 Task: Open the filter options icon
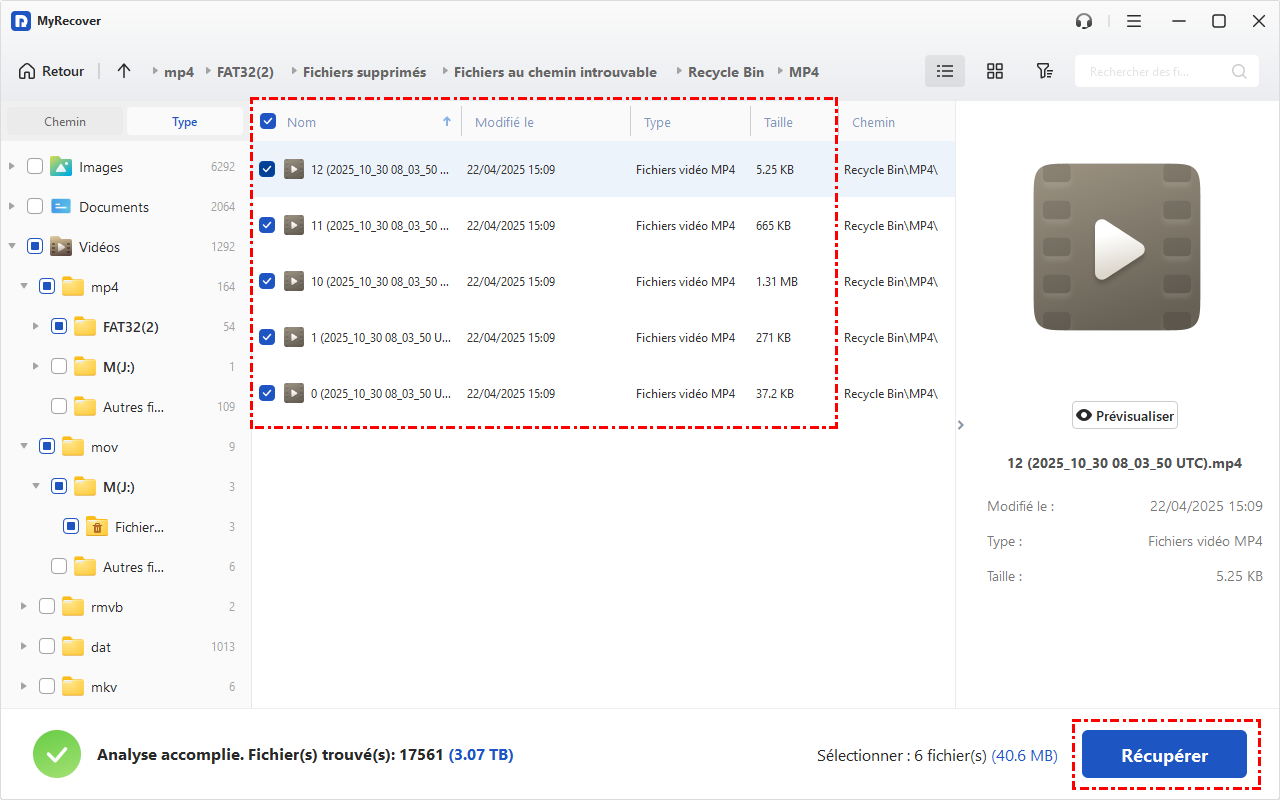click(1044, 71)
